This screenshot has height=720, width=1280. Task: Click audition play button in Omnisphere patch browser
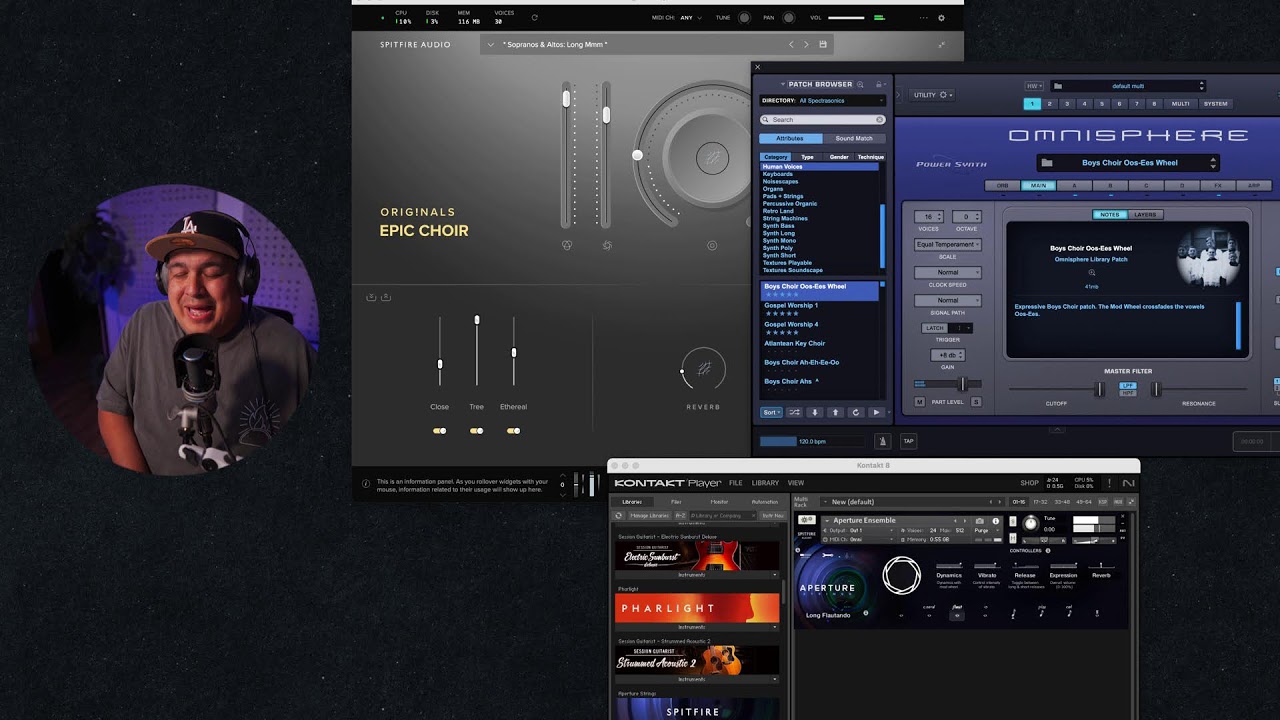point(876,412)
